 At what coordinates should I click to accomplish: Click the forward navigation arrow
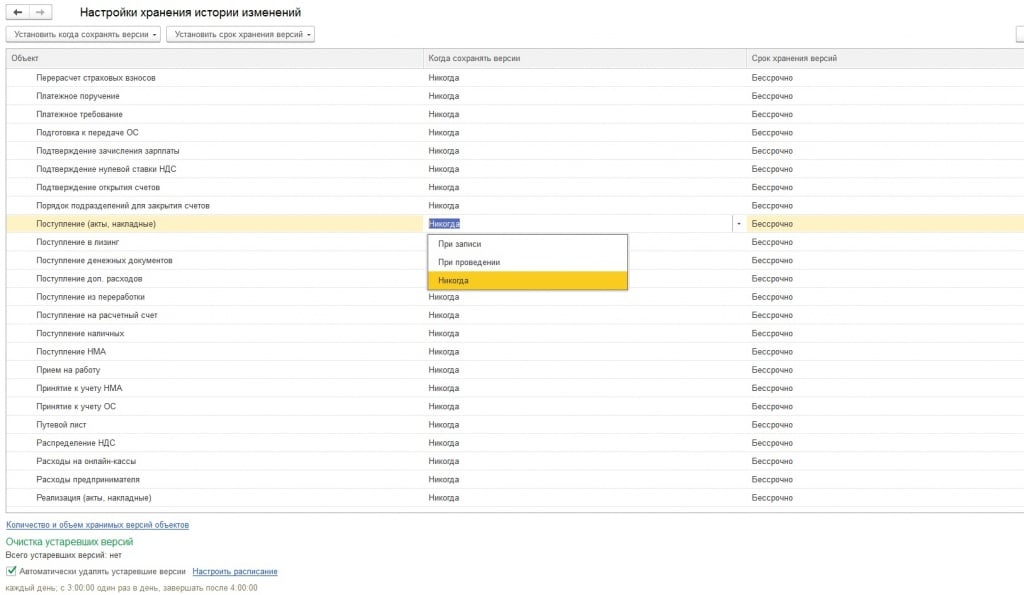40,12
